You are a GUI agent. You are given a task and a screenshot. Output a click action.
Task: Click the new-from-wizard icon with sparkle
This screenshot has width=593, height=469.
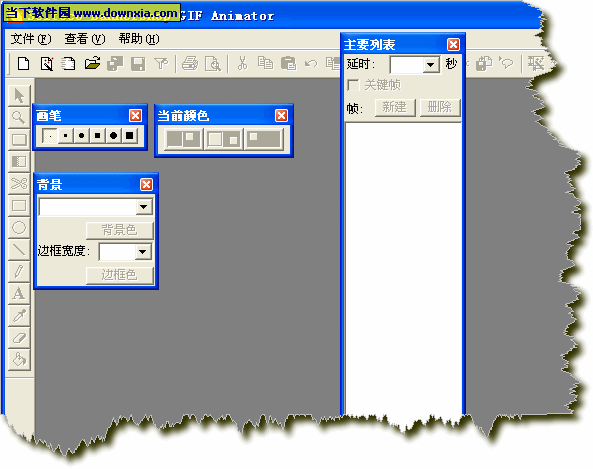[x=47, y=64]
